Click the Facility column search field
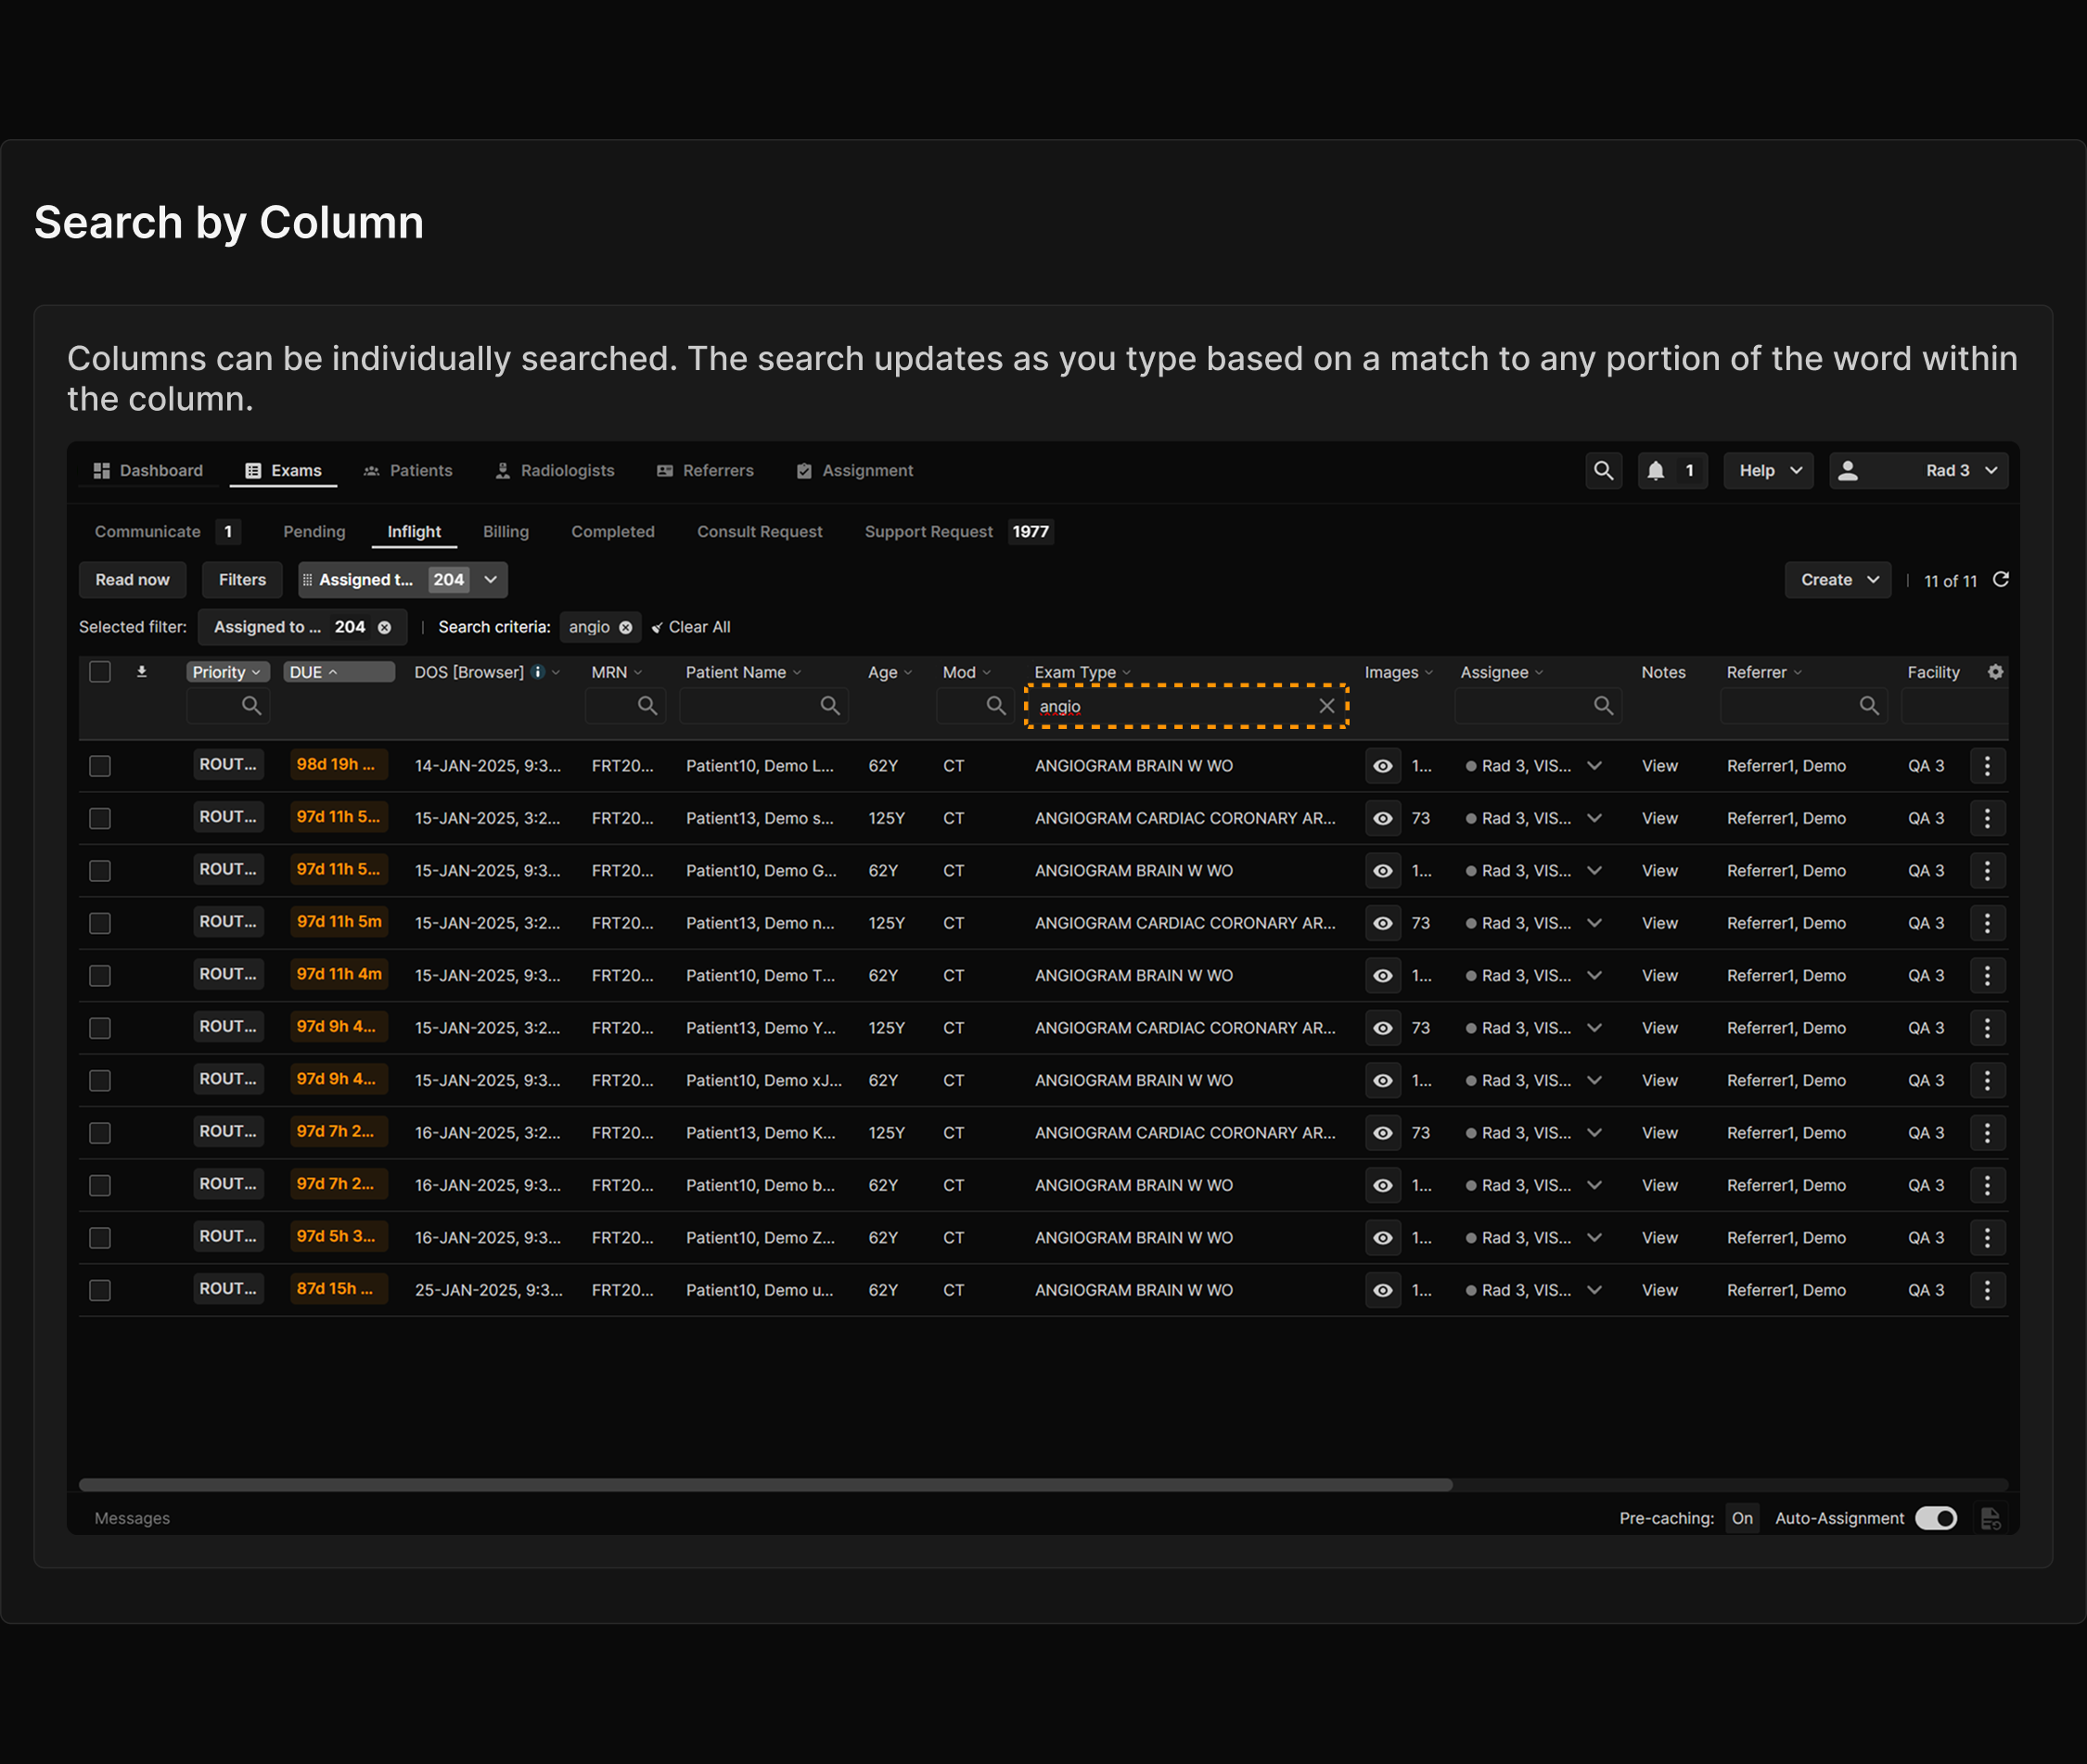The width and height of the screenshot is (2087, 1764). pos(1954,706)
